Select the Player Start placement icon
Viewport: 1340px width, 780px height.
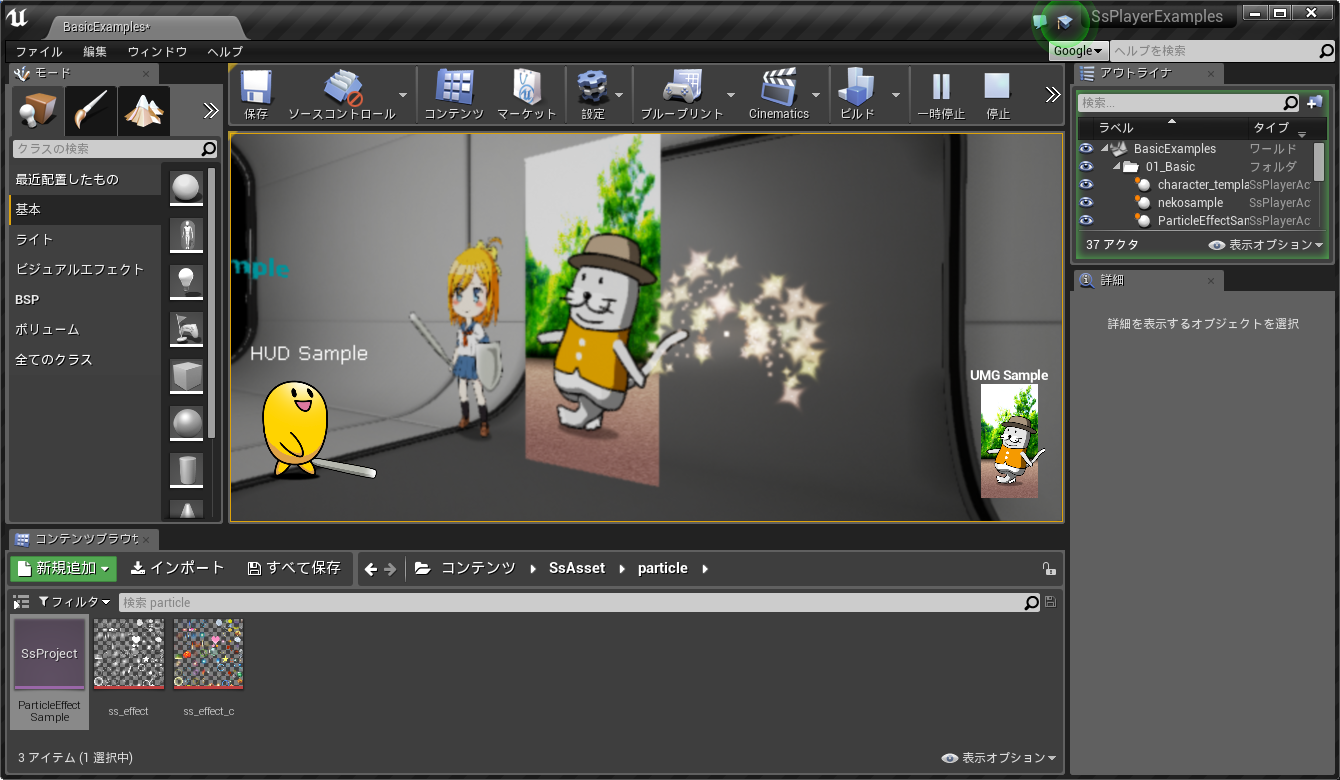(187, 329)
